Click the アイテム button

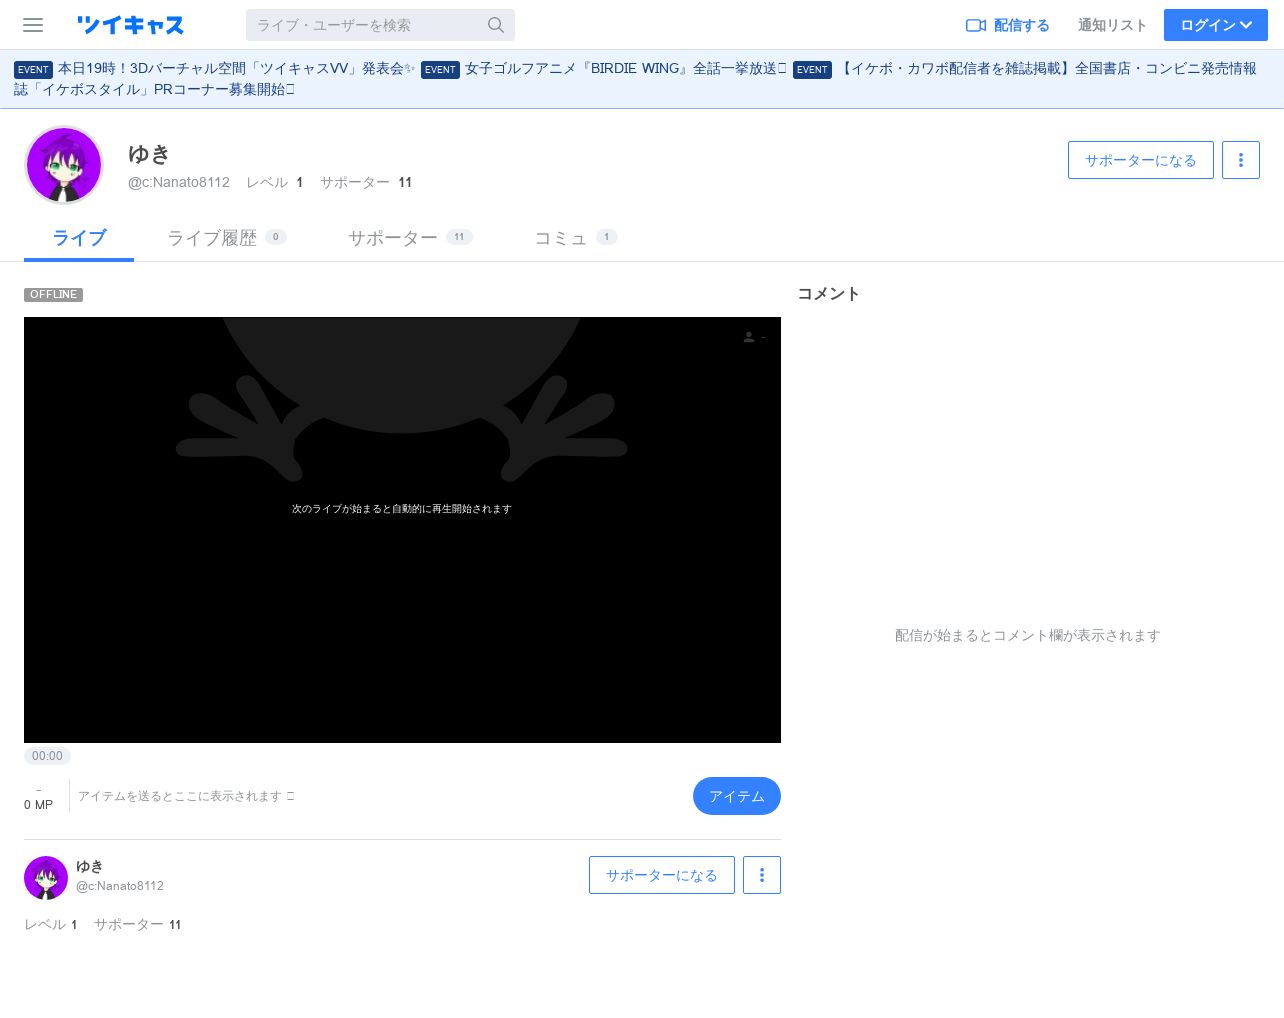tap(737, 796)
